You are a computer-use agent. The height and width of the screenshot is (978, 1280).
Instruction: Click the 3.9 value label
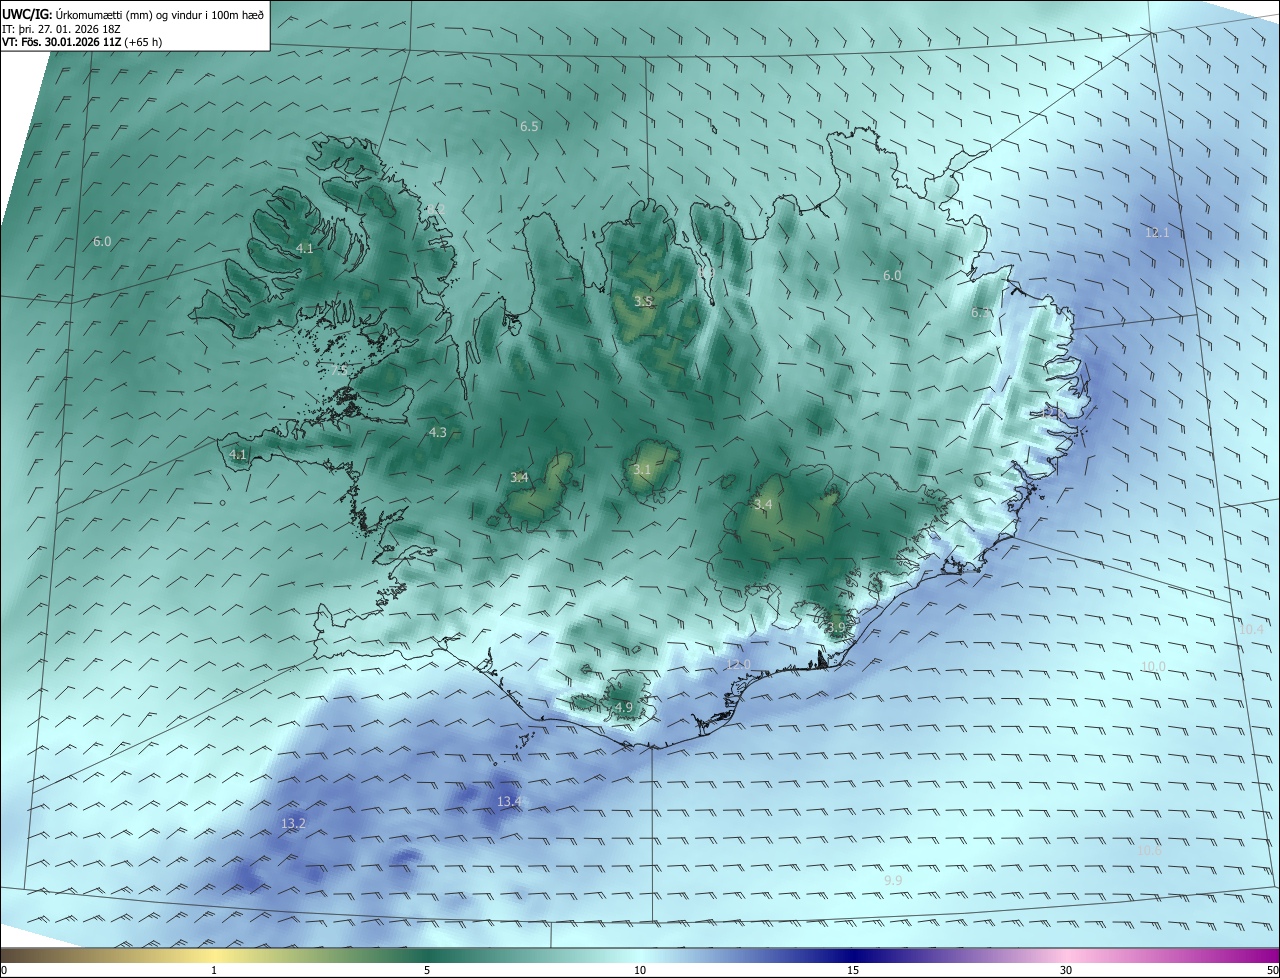coord(836,627)
